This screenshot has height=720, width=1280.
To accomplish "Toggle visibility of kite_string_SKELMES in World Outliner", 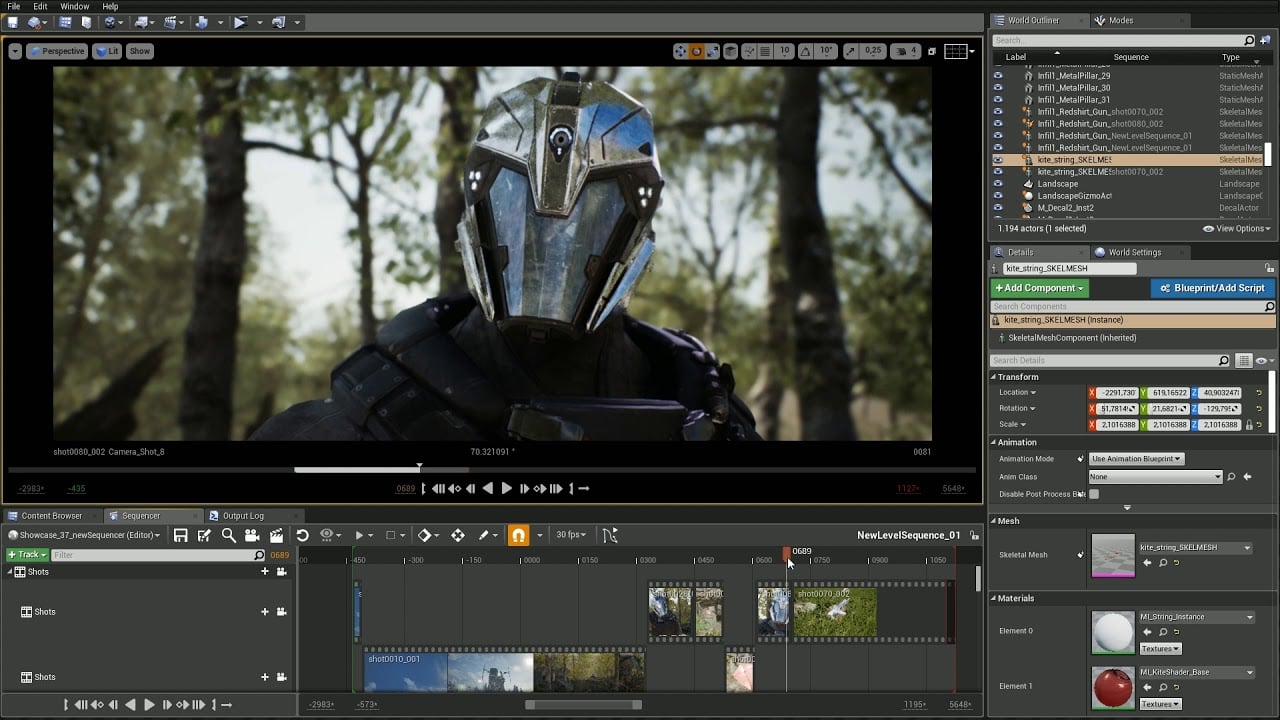I will tap(997, 160).
